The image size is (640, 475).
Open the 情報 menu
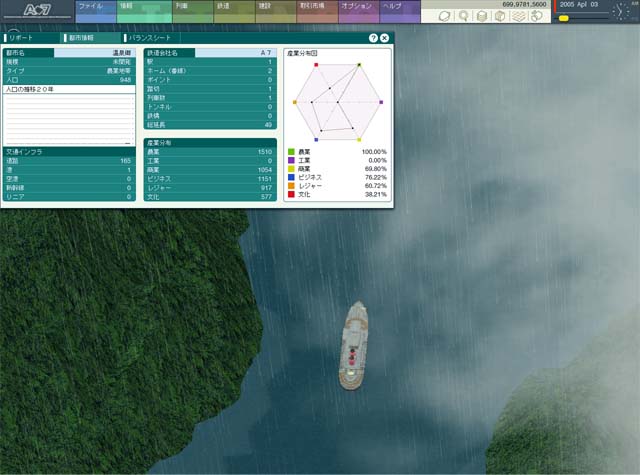pyautogui.click(x=144, y=11)
